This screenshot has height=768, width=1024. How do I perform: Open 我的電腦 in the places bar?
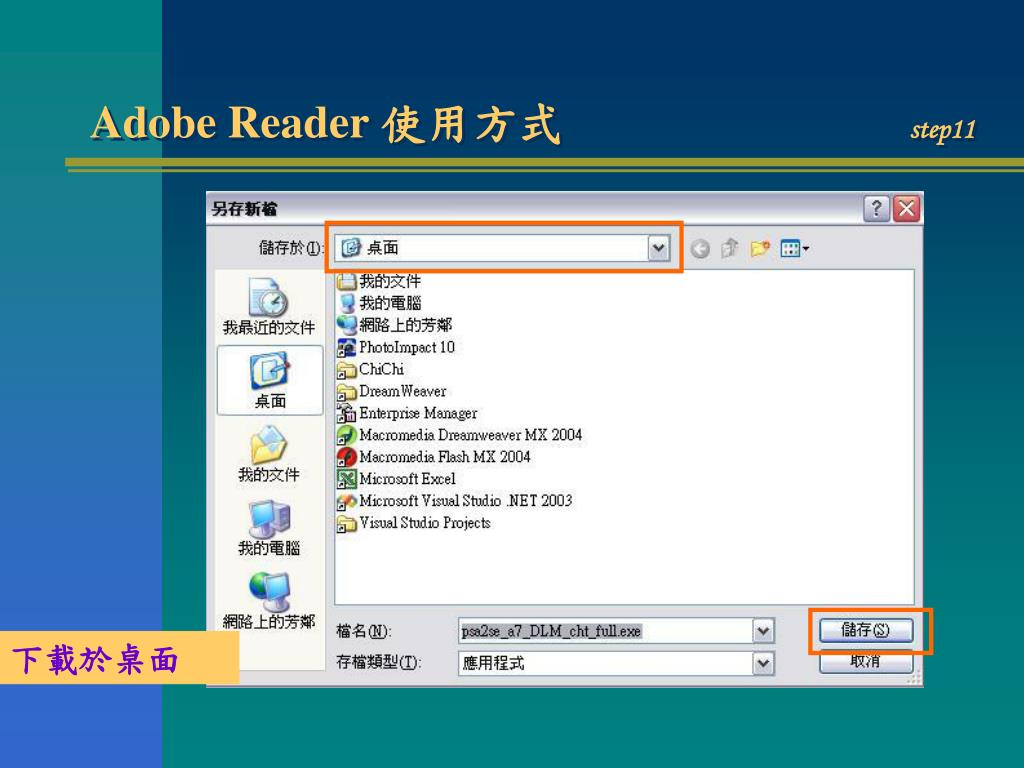[x=268, y=528]
